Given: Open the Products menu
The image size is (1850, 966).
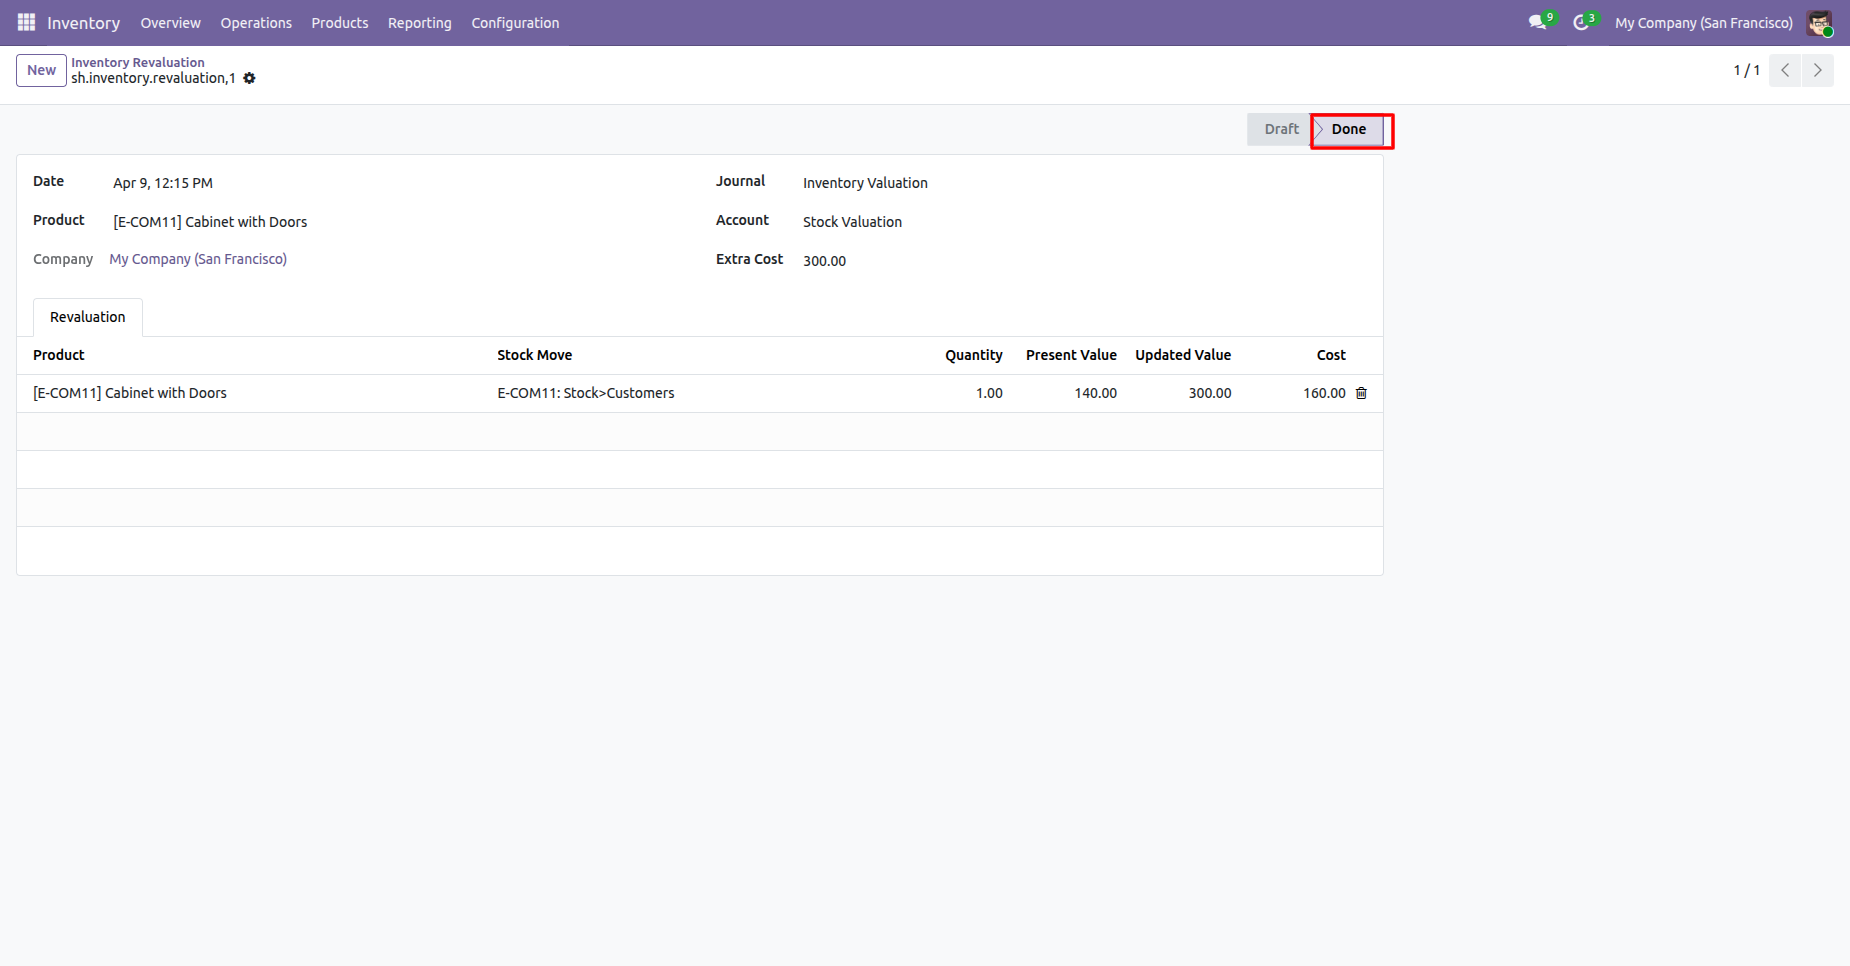Looking at the screenshot, I should (x=340, y=23).
